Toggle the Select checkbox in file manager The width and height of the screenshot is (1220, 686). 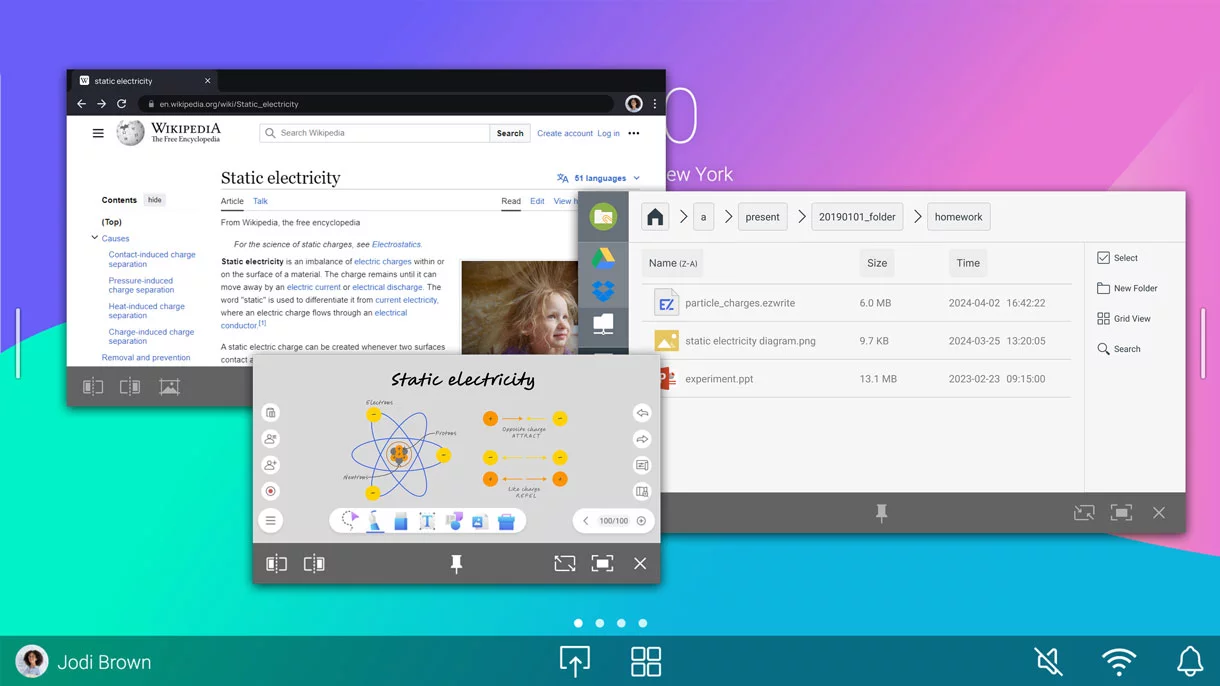click(1103, 258)
